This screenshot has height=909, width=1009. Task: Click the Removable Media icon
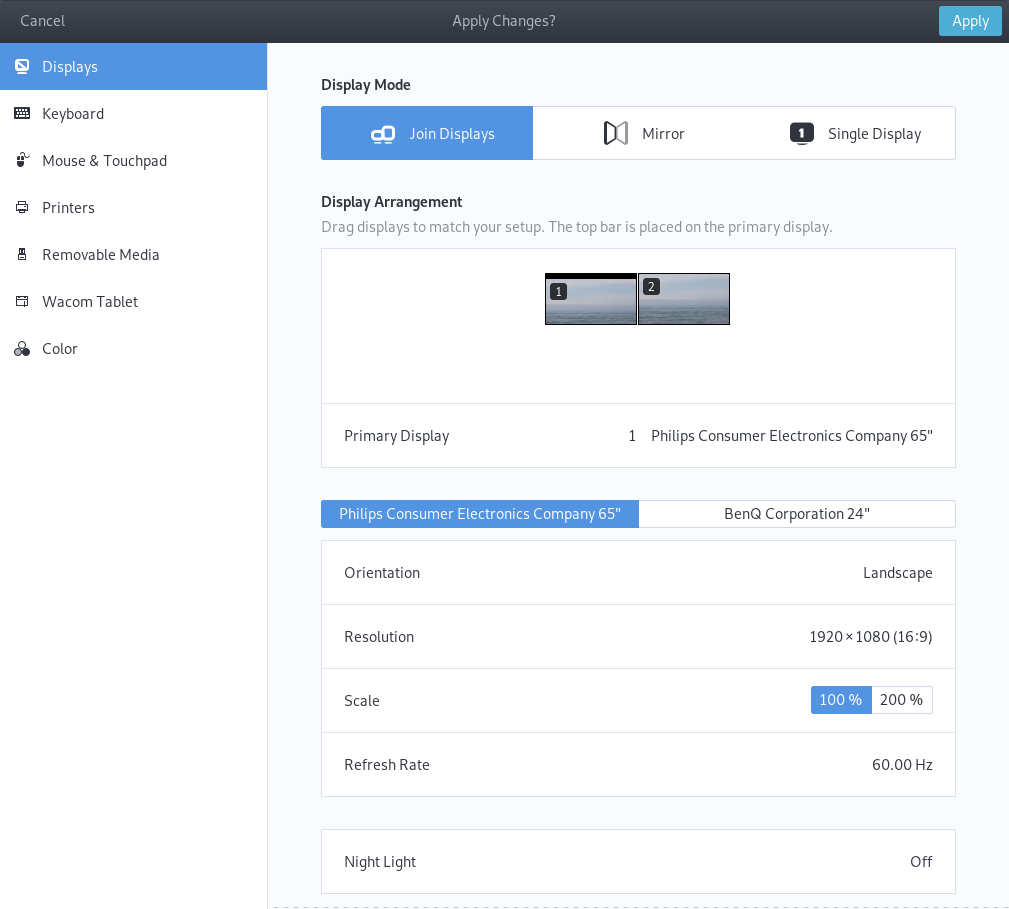pos(21,255)
